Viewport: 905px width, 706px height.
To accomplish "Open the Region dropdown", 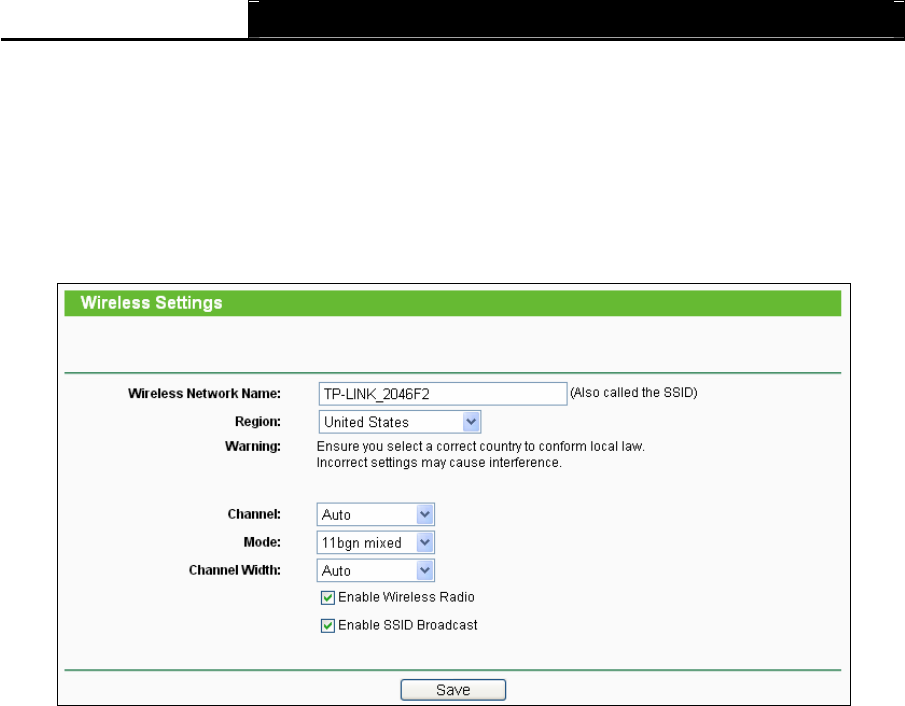I will [x=399, y=422].
